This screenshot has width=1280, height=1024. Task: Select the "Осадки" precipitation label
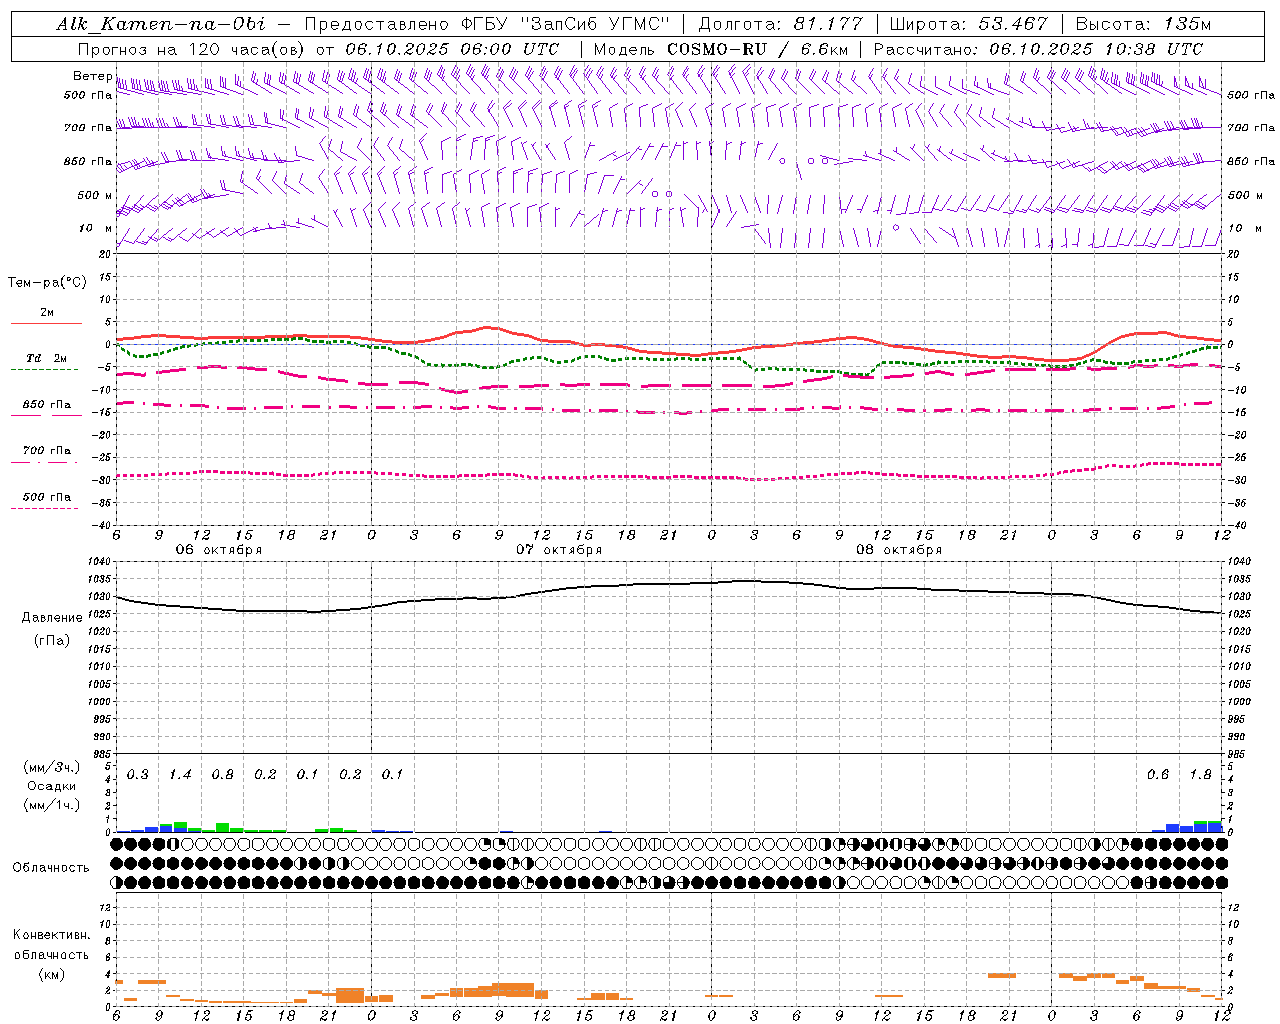point(52,786)
